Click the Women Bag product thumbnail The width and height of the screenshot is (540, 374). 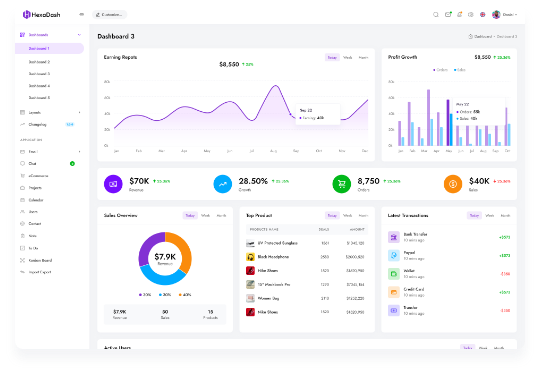point(250,298)
